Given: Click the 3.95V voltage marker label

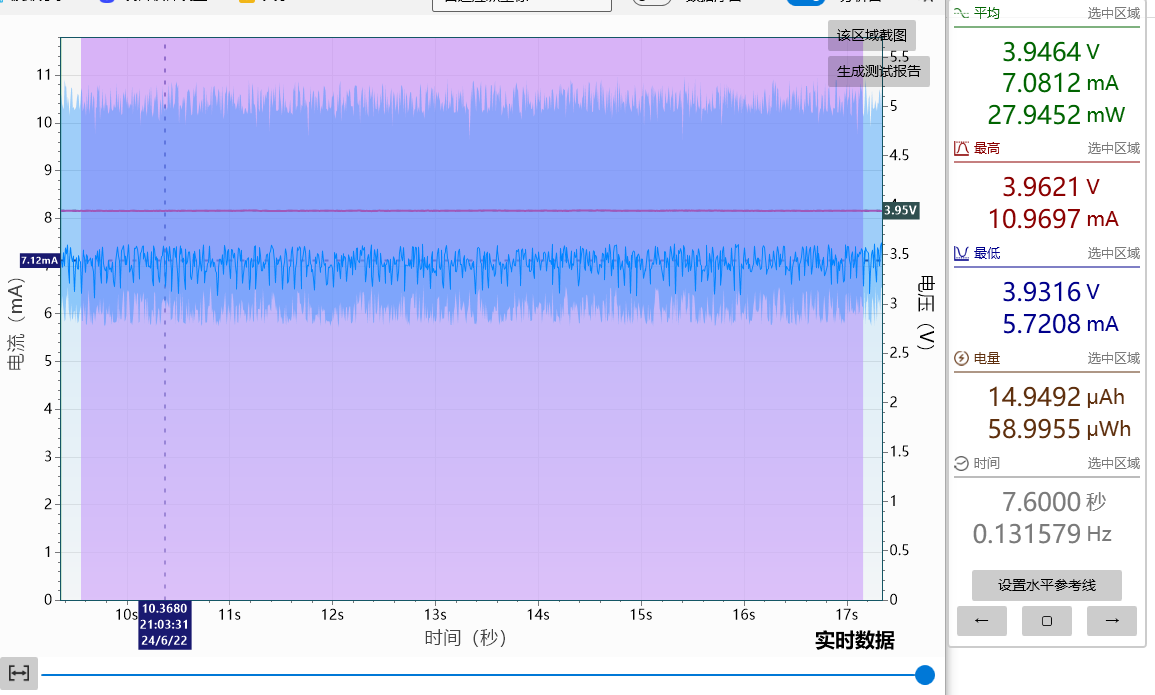Looking at the screenshot, I should coord(901,211).
